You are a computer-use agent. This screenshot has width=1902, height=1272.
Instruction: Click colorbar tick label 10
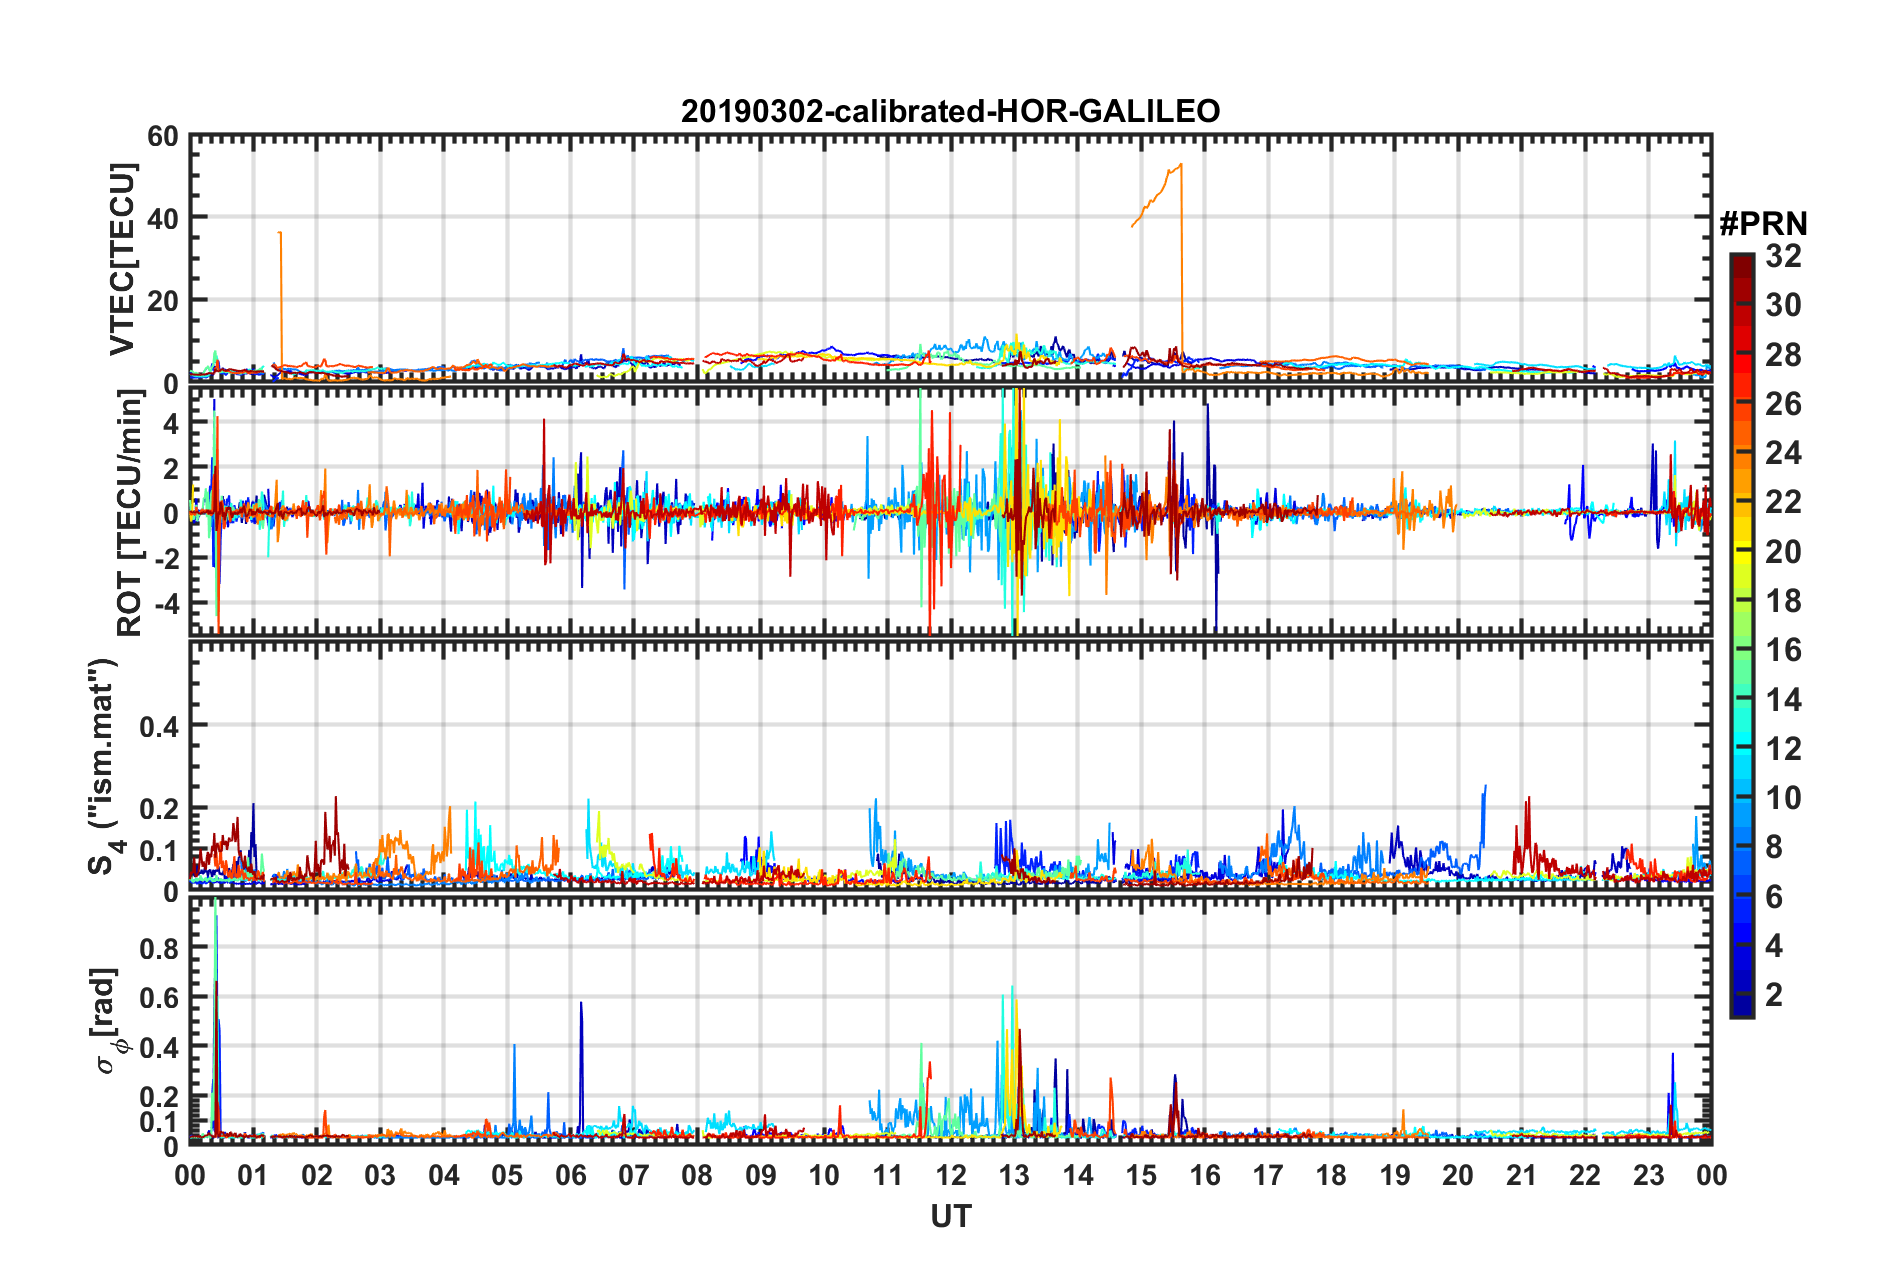click(1783, 798)
